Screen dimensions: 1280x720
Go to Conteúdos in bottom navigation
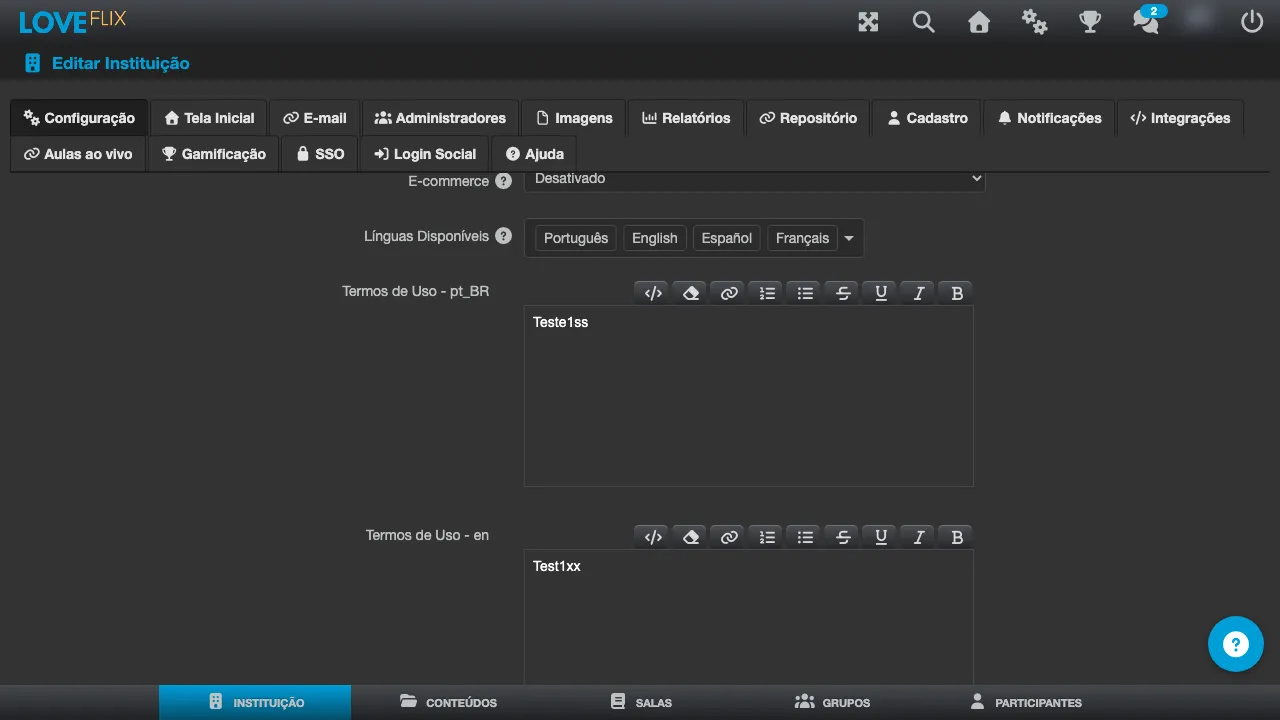click(x=448, y=702)
